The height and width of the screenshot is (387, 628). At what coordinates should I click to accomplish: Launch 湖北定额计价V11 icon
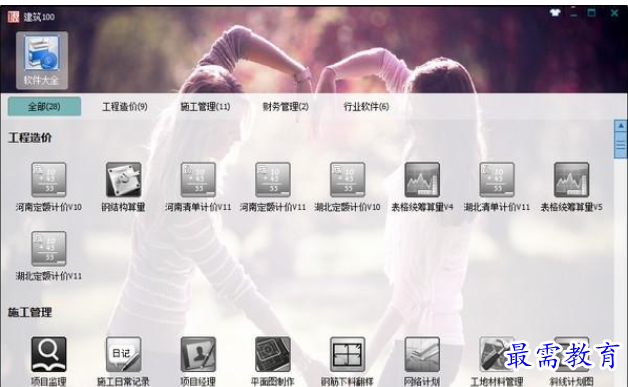click(49, 249)
